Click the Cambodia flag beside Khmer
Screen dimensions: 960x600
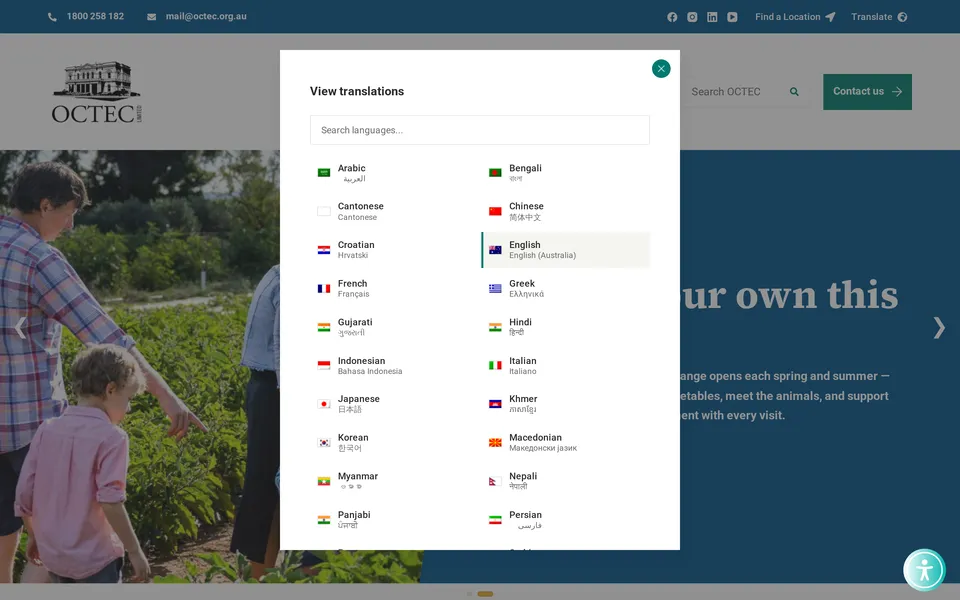[495, 404]
